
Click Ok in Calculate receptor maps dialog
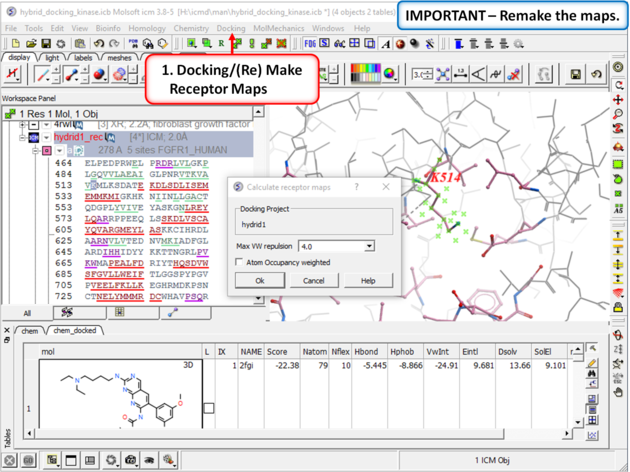259,280
